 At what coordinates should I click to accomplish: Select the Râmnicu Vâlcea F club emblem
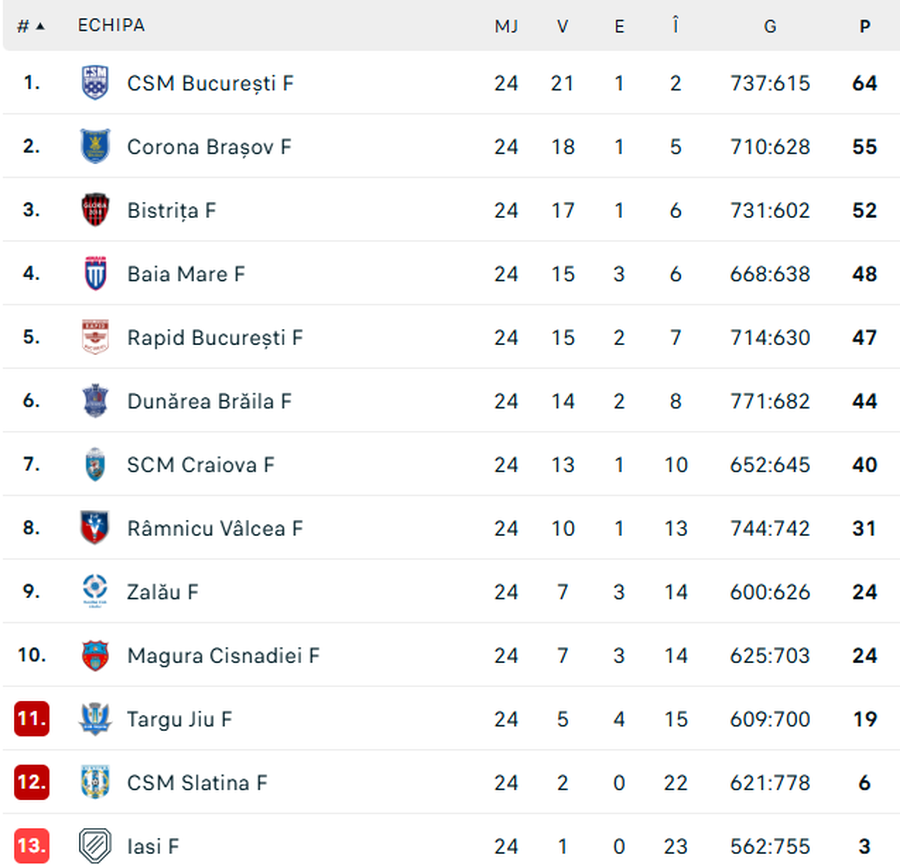(x=95, y=528)
